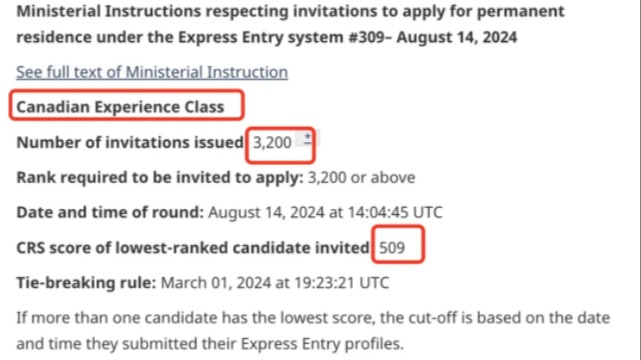The height and width of the screenshot is (360, 641).
Task: Click the 3,200 invitations issued value
Action: 272,143
